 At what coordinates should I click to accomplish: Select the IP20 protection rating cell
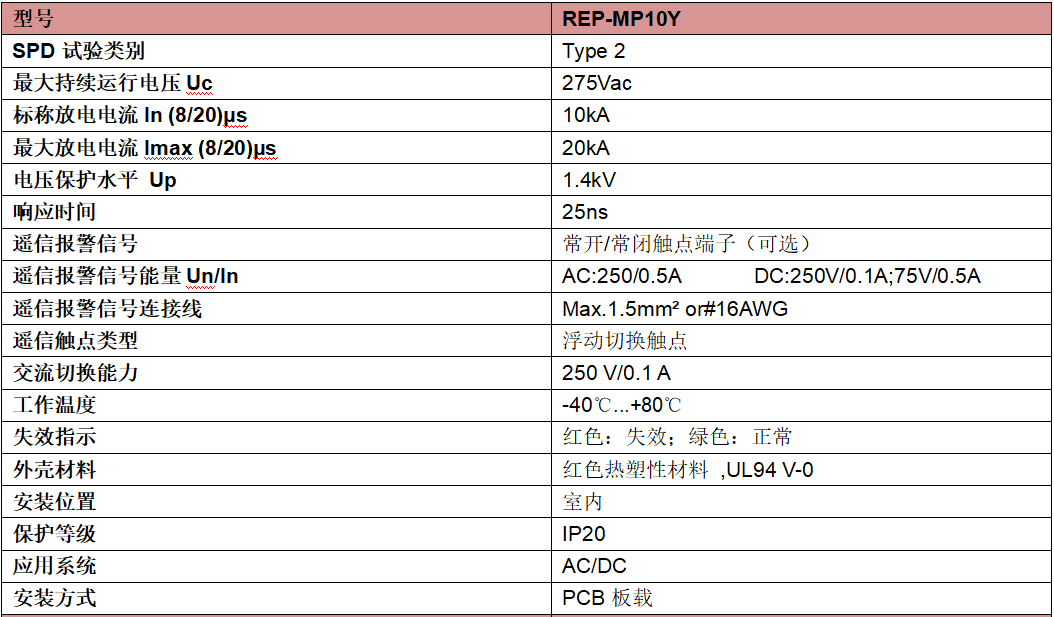pos(584,534)
